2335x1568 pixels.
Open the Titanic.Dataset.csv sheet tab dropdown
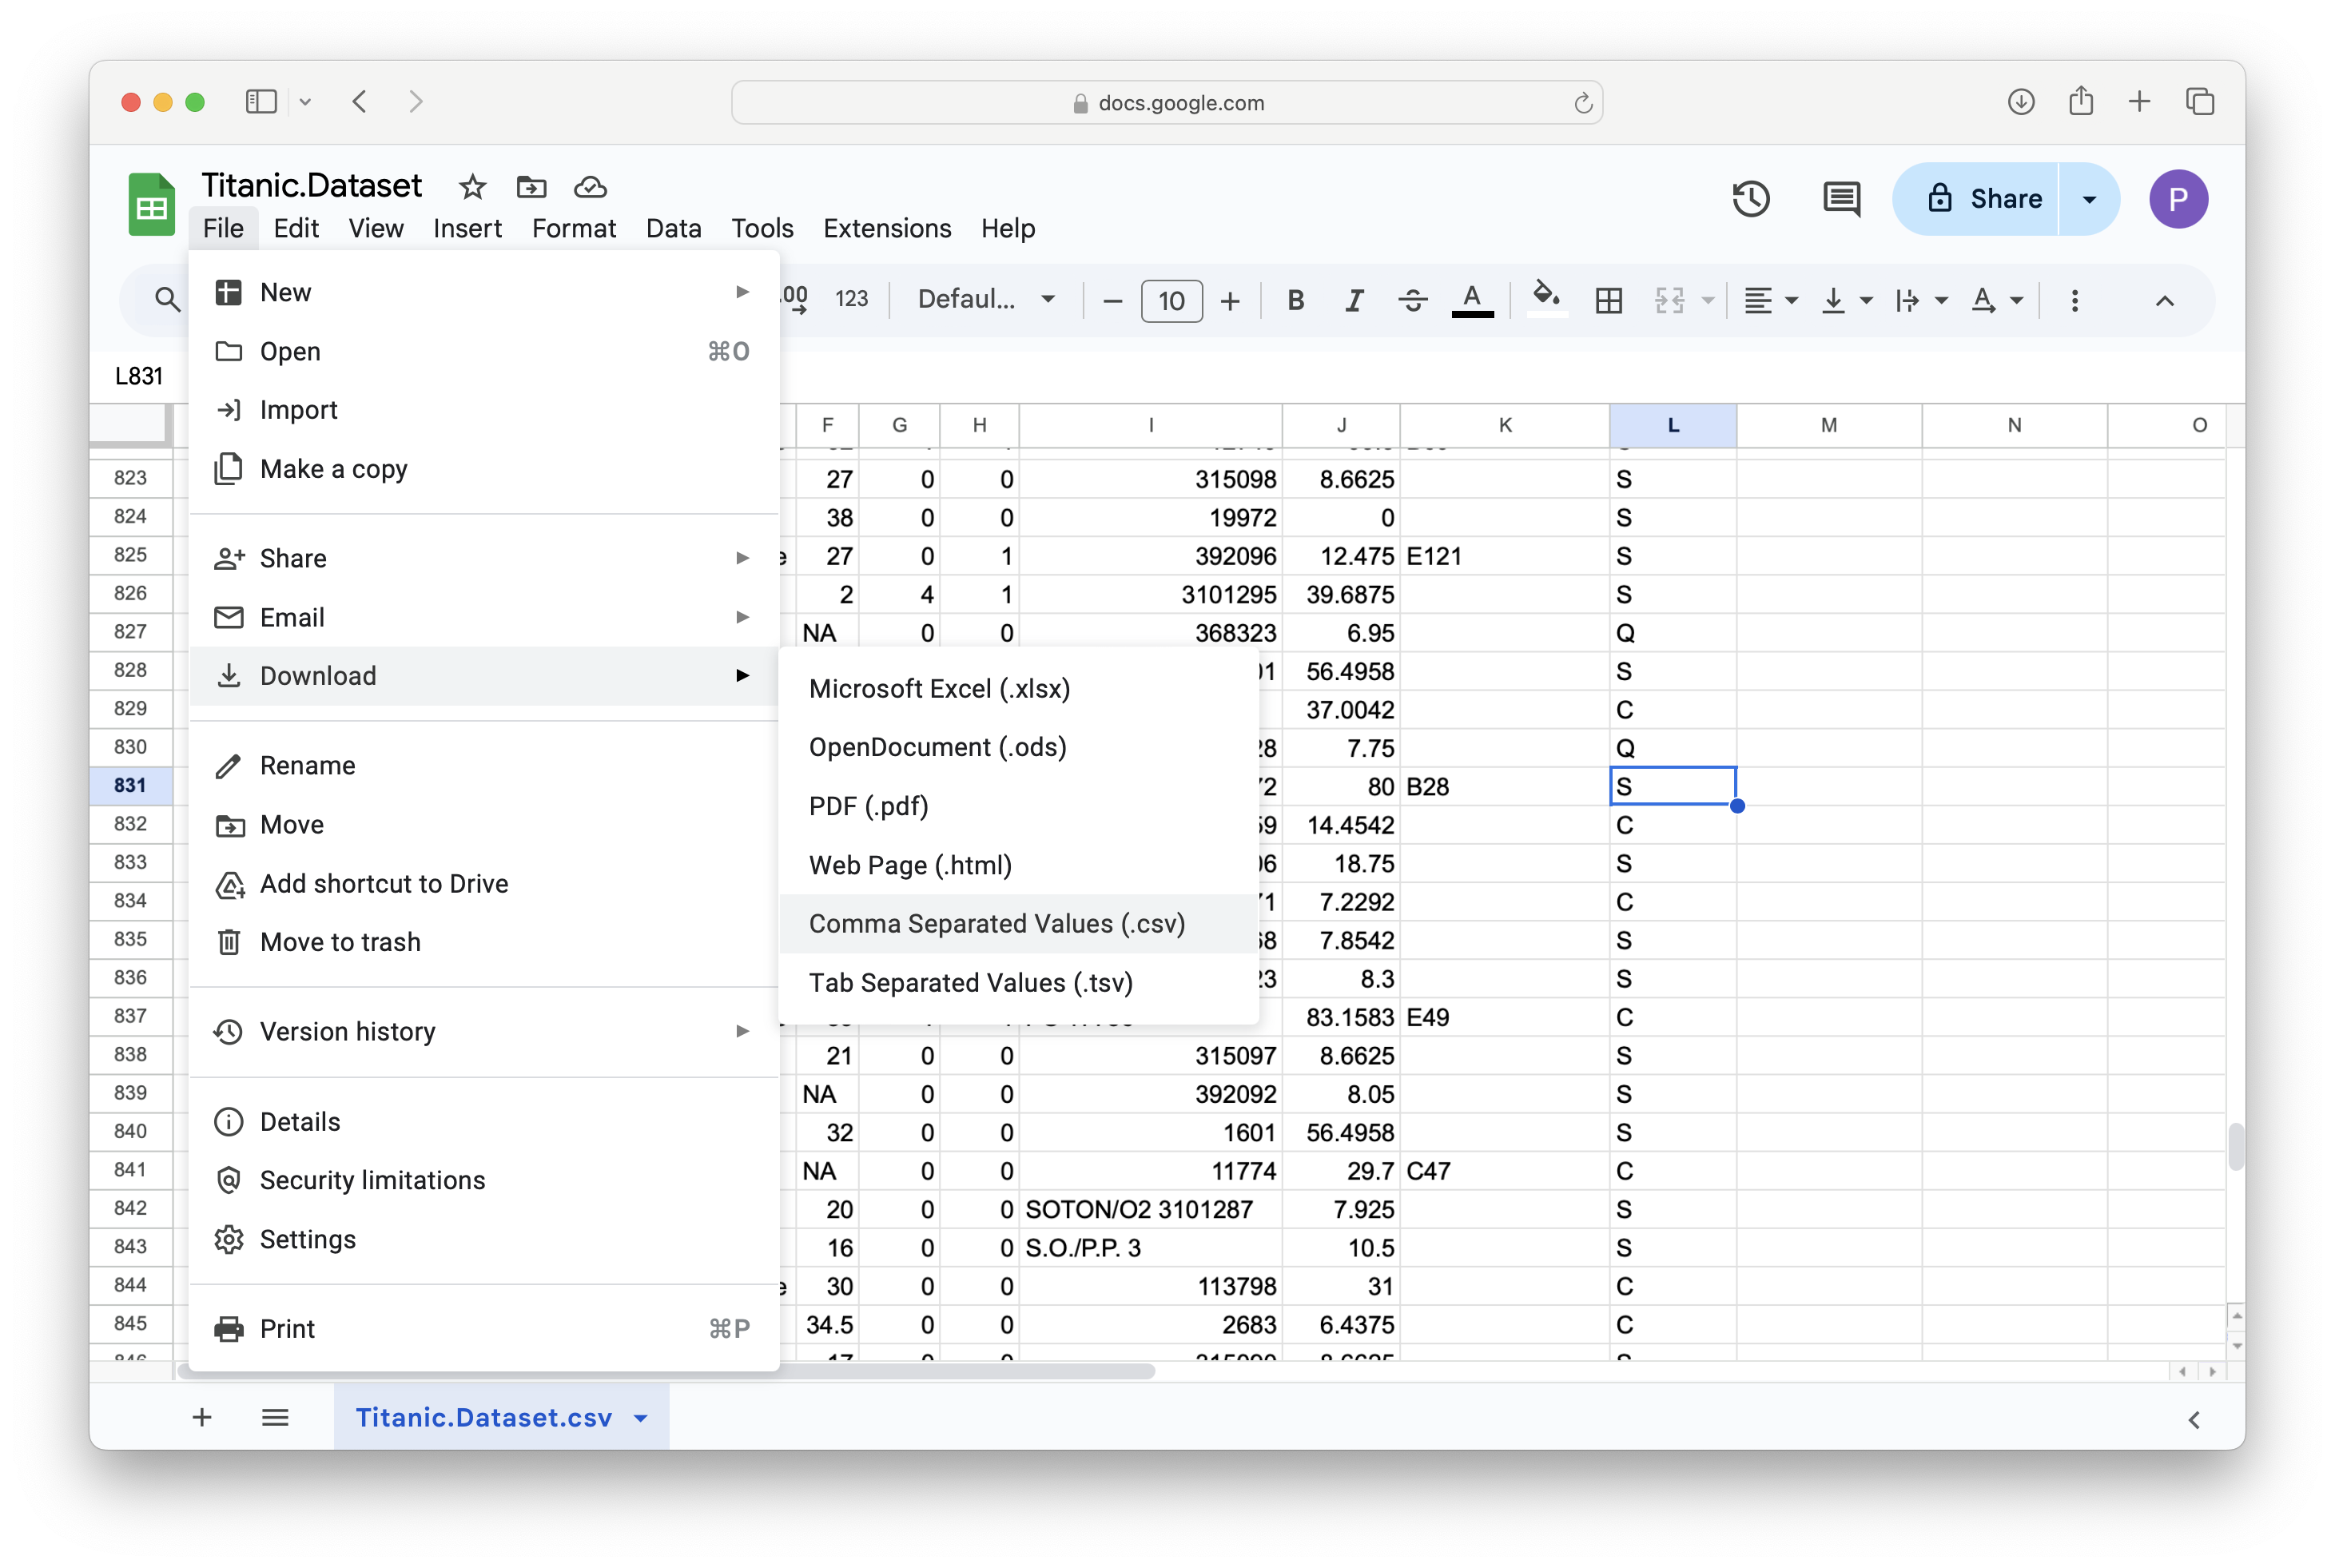coord(640,1417)
